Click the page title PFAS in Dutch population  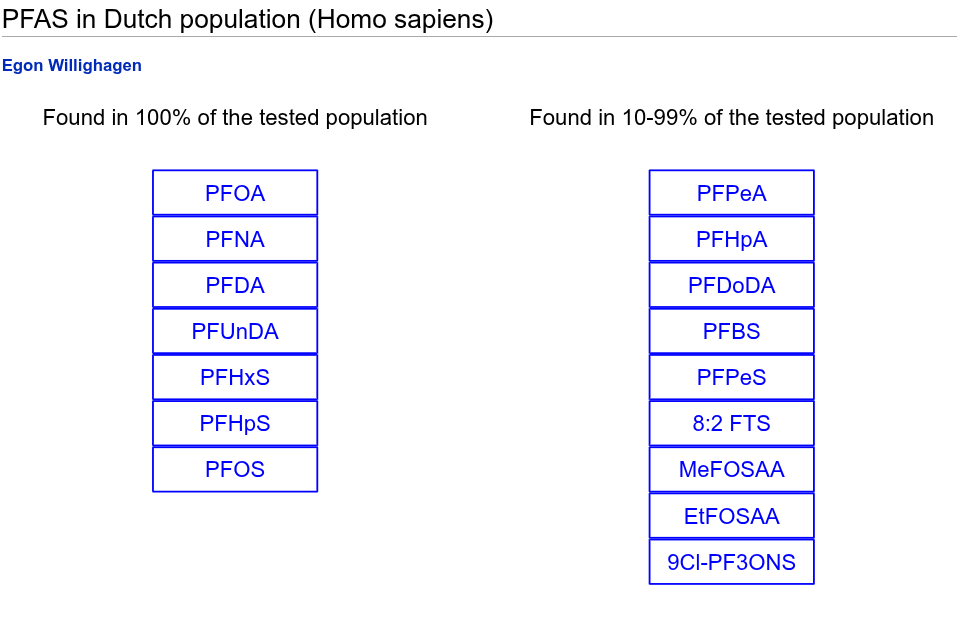(247, 20)
